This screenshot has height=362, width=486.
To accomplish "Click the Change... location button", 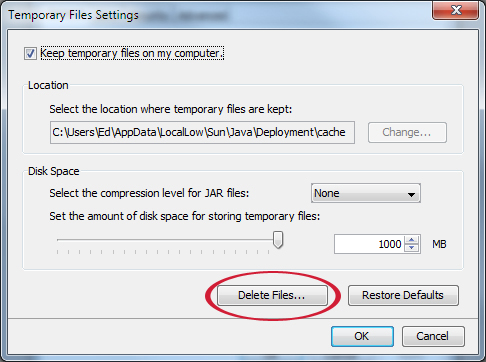I will coord(407,132).
